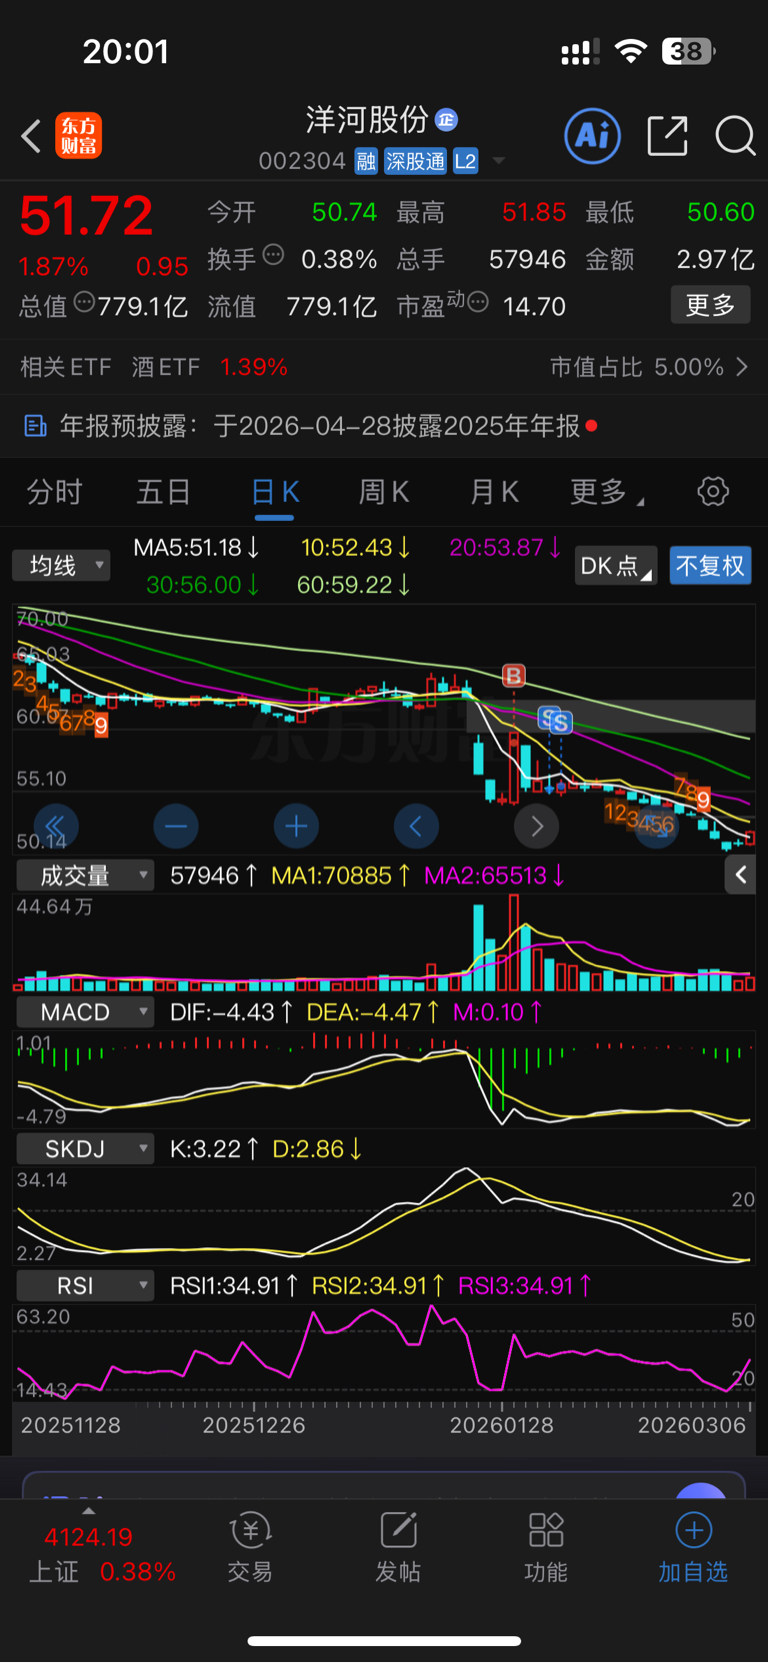This screenshot has height=1663, width=768.
Task: Open the SKDJ indicator dropdown
Action: (85, 1149)
